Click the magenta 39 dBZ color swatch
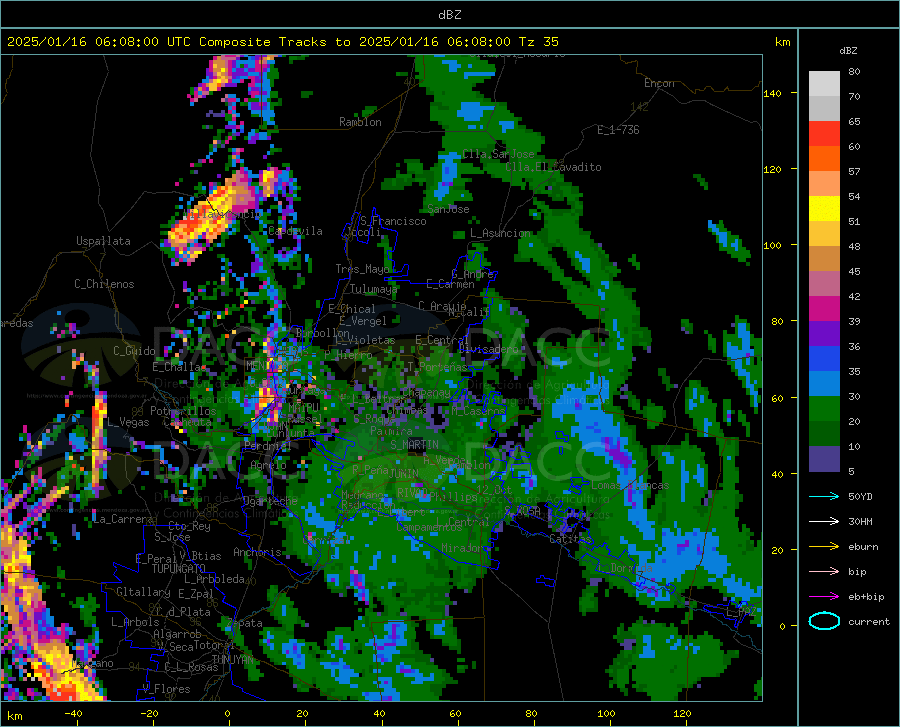The image size is (900, 727). coord(824,309)
